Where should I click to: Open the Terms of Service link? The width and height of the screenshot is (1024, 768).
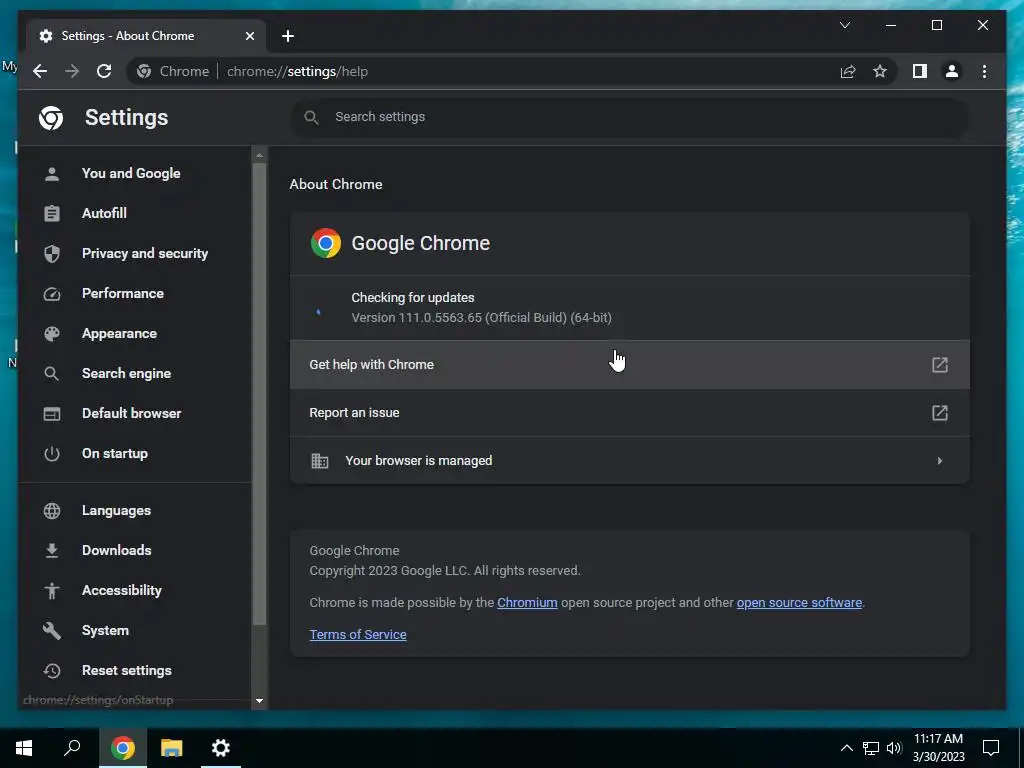pyautogui.click(x=358, y=635)
